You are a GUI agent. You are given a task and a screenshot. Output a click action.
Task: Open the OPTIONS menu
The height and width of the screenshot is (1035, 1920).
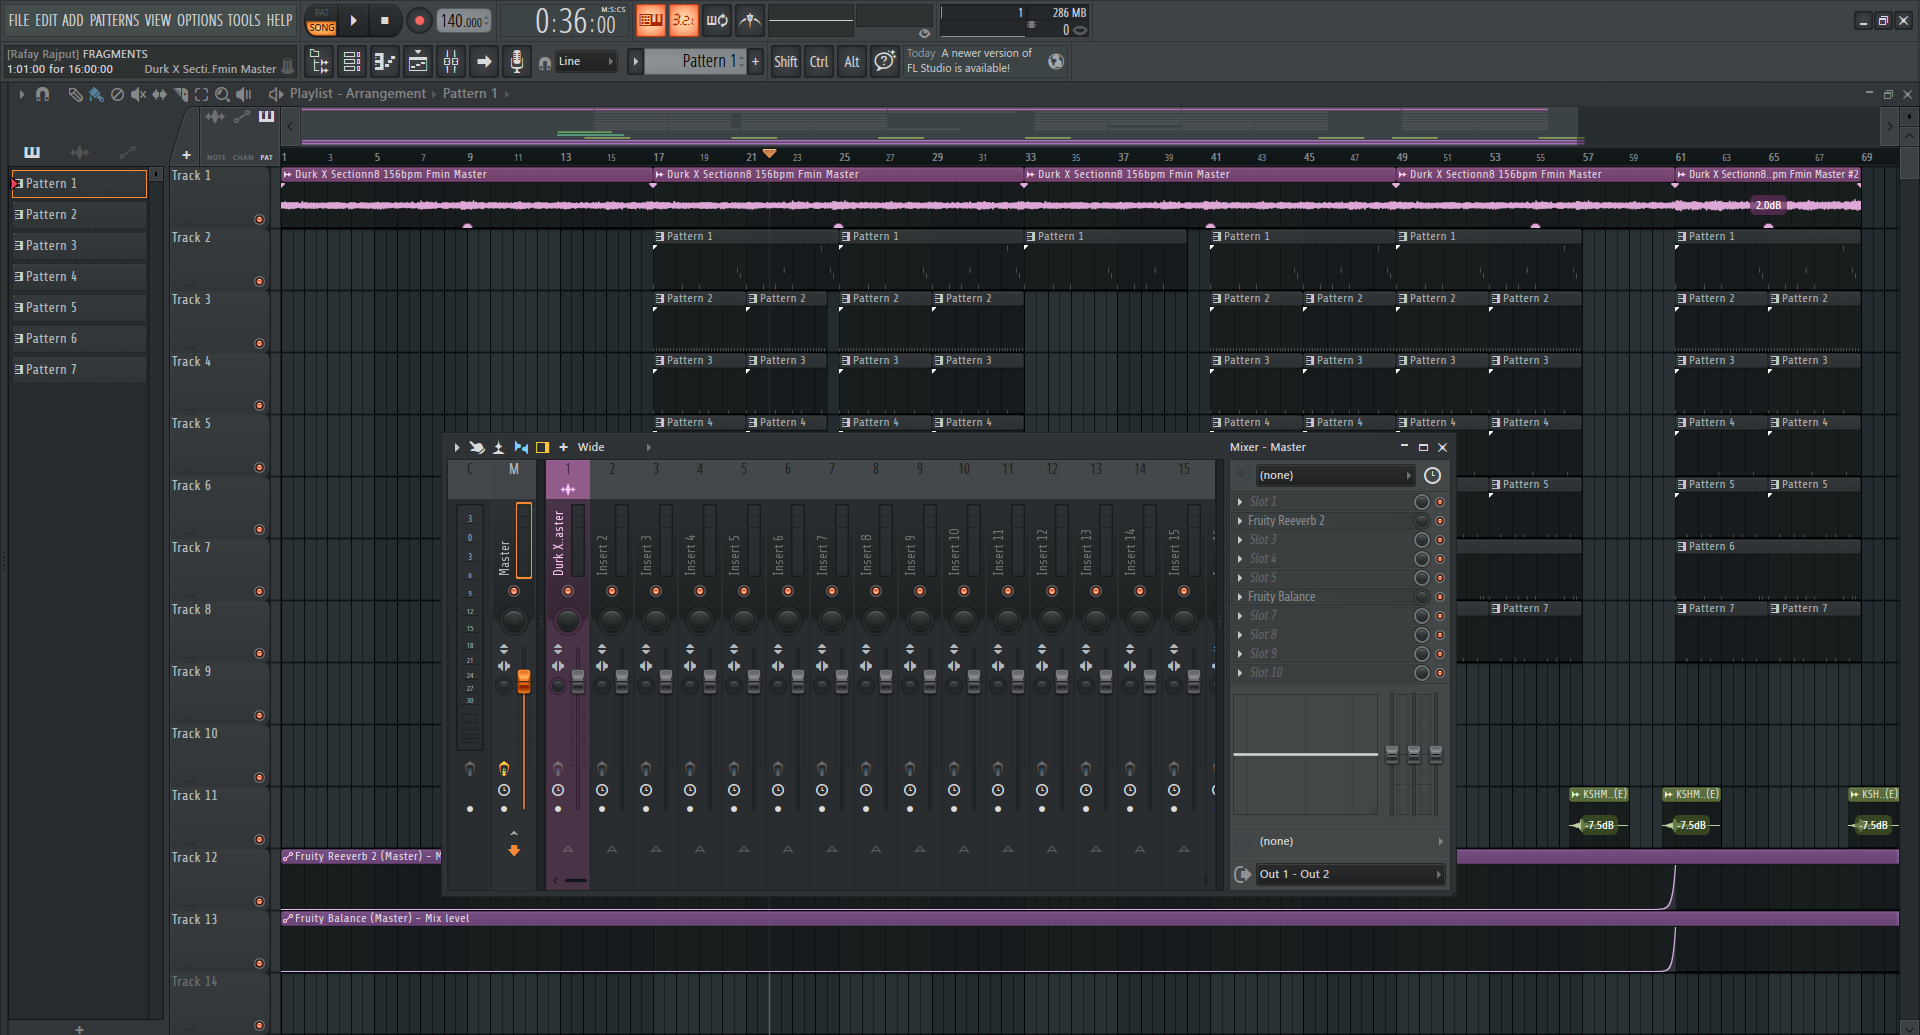point(200,20)
